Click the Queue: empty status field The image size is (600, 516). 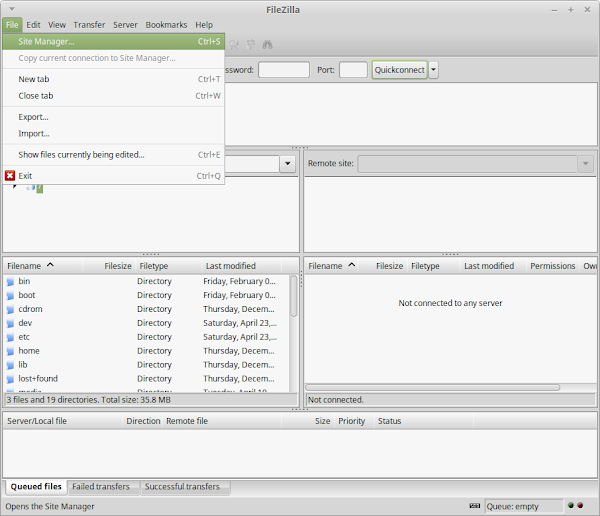(523, 506)
